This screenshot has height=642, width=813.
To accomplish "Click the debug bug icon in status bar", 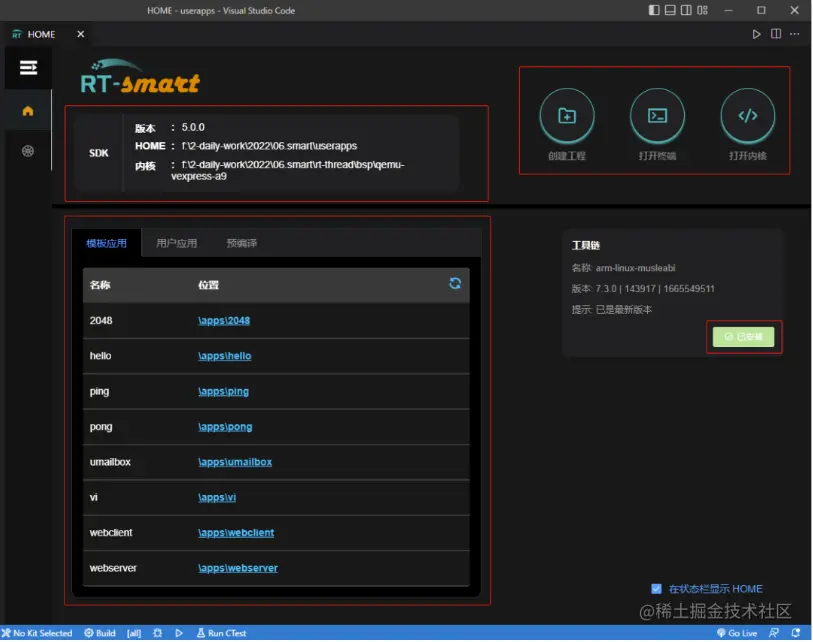I will click(x=158, y=633).
